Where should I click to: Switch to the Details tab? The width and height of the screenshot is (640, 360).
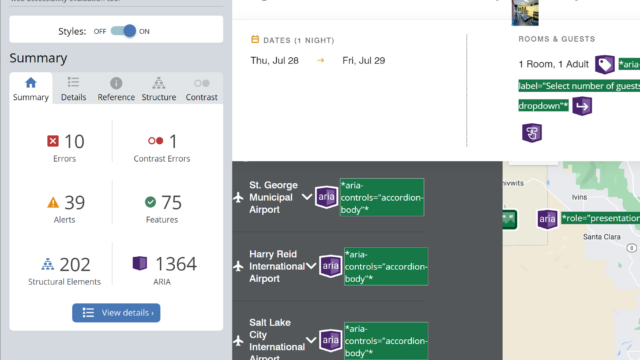coord(73,89)
